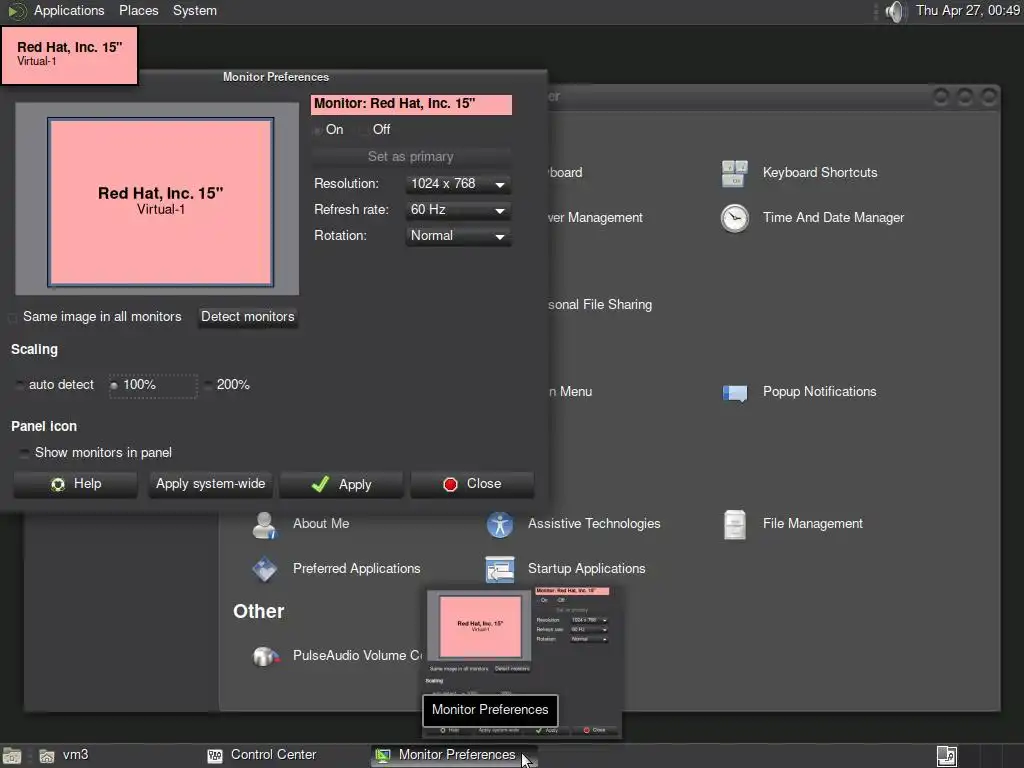The height and width of the screenshot is (768, 1024).
Task: Click the Monitor Preferences window preview thumbnail
Action: pos(522,661)
